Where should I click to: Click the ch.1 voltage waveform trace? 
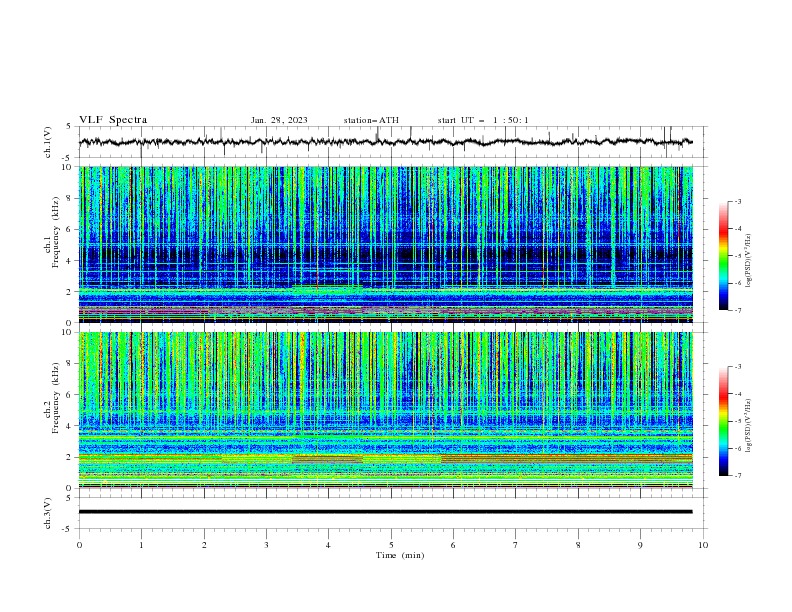(385, 142)
